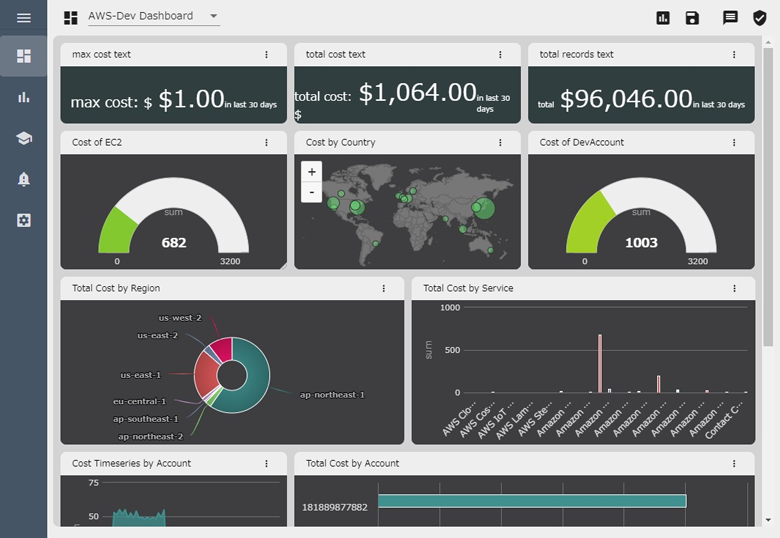
Task: Click the ap-northeast-1 donut label
Action: click(x=332, y=395)
